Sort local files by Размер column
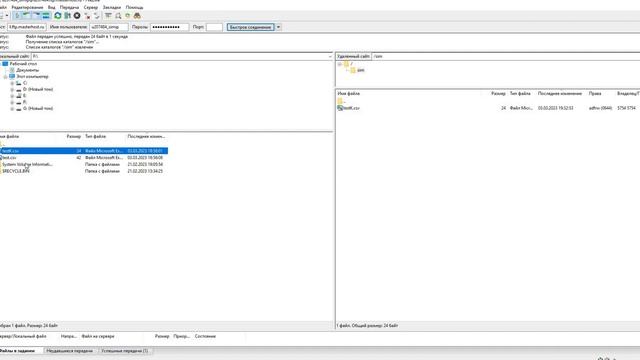The image size is (640, 360). [x=73, y=136]
